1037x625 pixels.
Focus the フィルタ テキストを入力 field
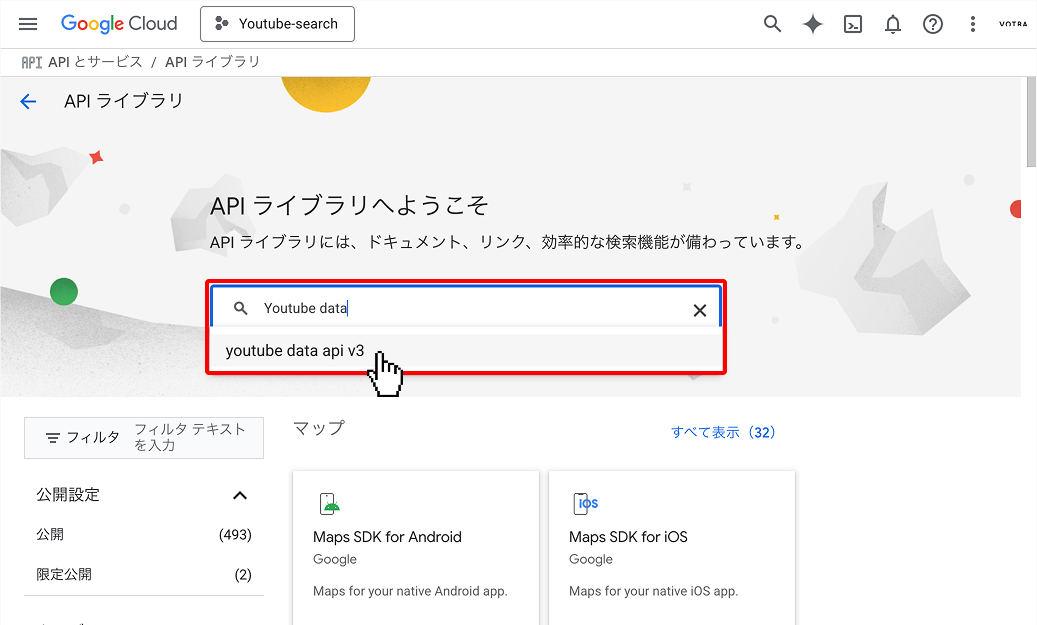pos(191,437)
